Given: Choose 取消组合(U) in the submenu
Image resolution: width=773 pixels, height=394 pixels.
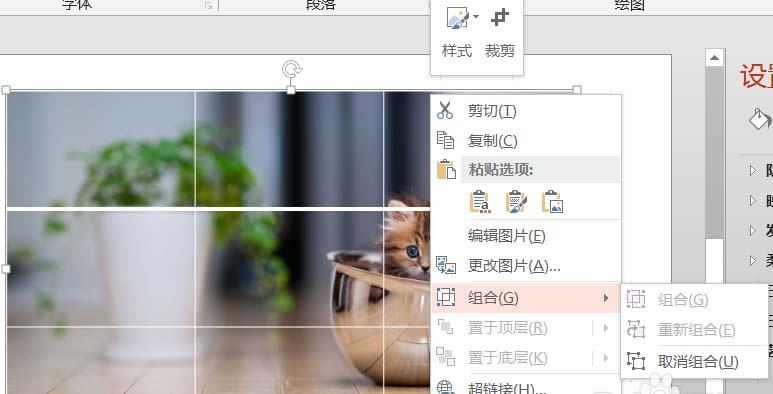Looking at the screenshot, I should tap(695, 362).
